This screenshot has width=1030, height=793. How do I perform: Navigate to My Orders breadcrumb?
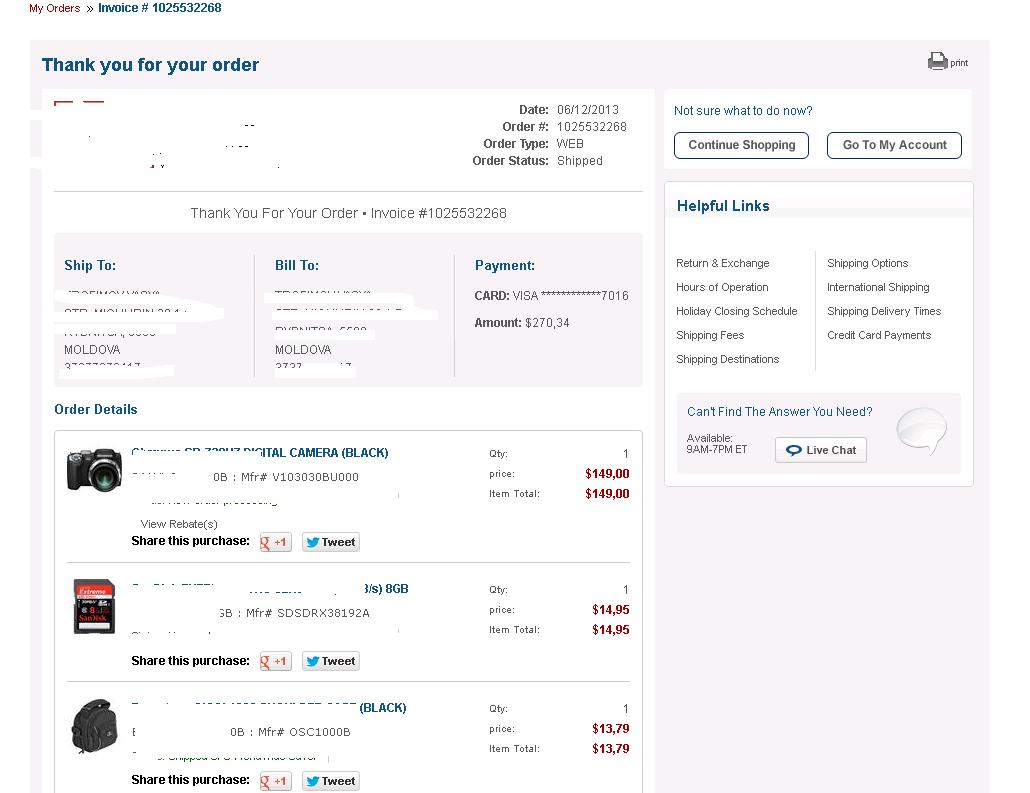pyautogui.click(x=54, y=8)
